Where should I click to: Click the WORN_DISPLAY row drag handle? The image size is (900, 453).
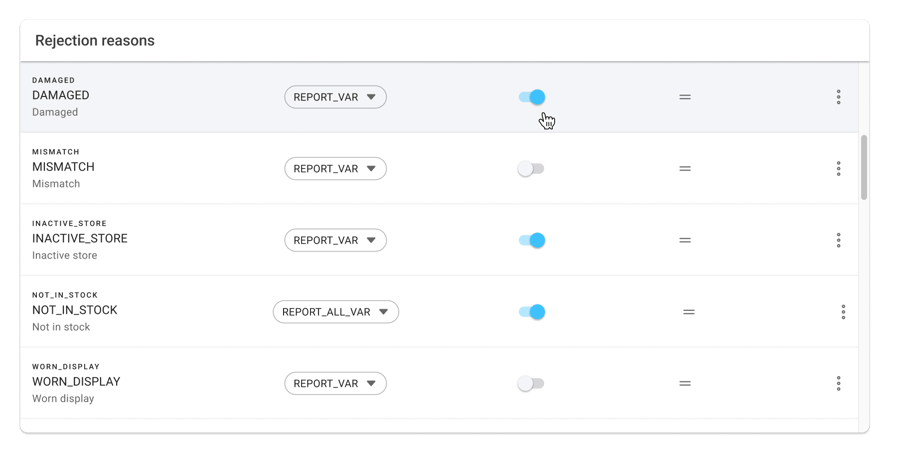click(x=685, y=383)
